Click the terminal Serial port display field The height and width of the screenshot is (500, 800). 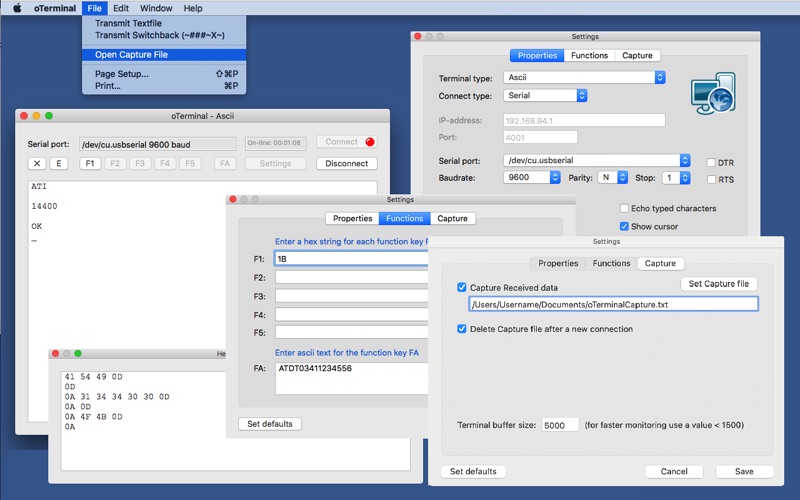pos(158,144)
